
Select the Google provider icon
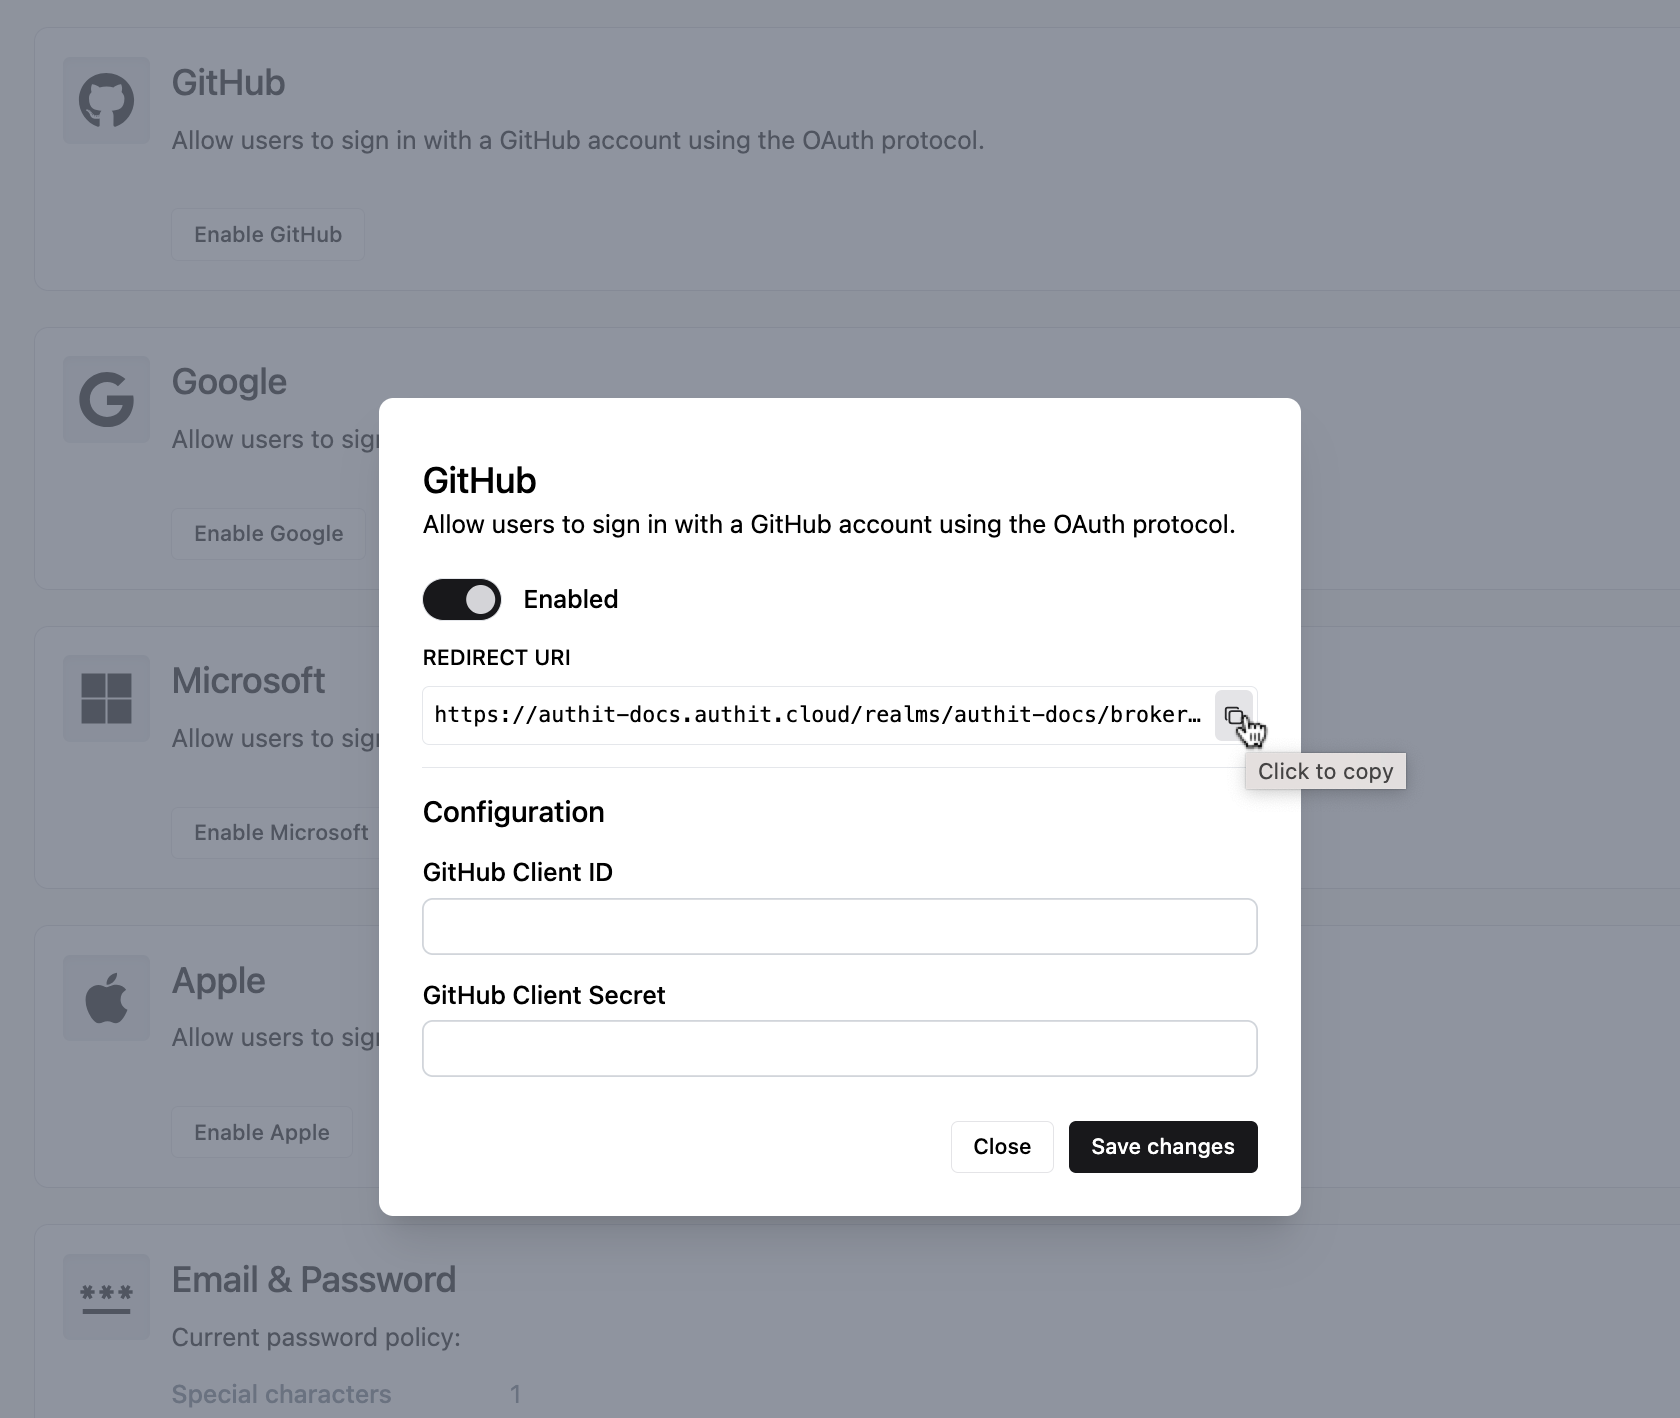tap(105, 399)
